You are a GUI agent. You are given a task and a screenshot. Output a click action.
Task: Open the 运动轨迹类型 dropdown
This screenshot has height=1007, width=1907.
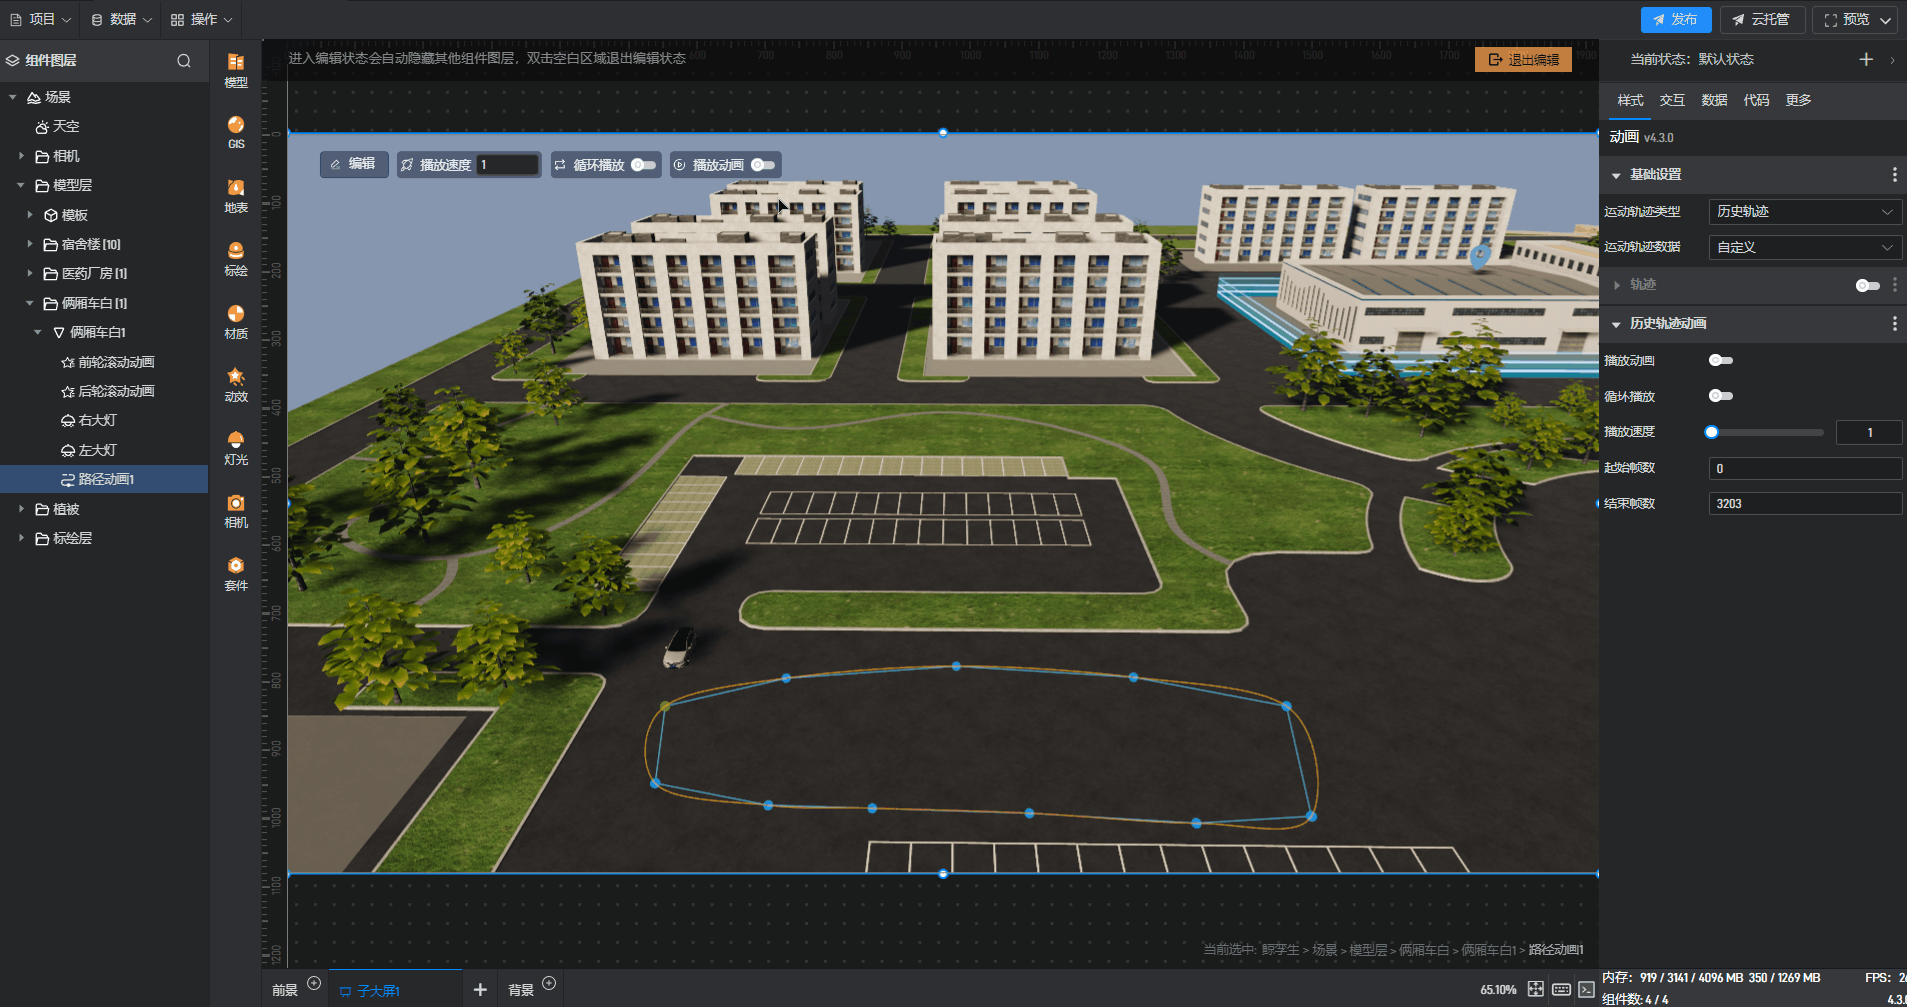click(x=1804, y=212)
